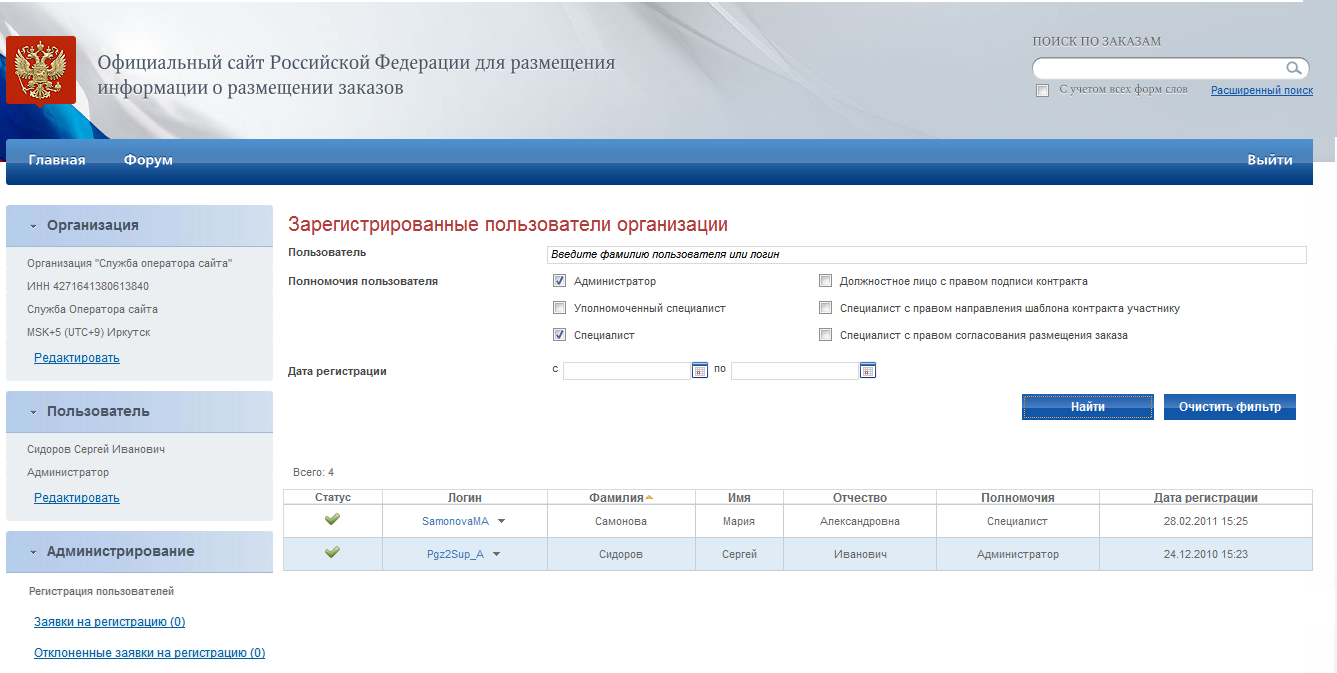Tick Специалист с правом согласования размещения заказа
1337x673 pixels.
point(825,335)
